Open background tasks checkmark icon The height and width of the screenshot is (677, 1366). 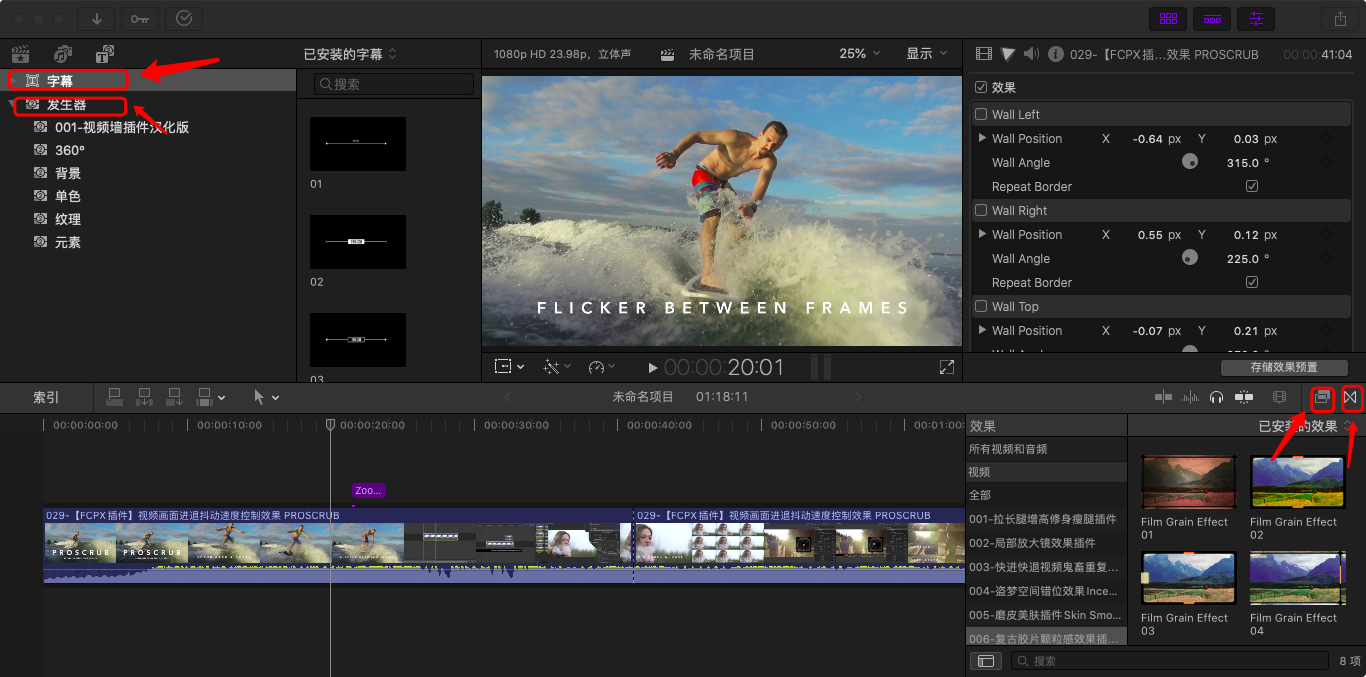(184, 18)
